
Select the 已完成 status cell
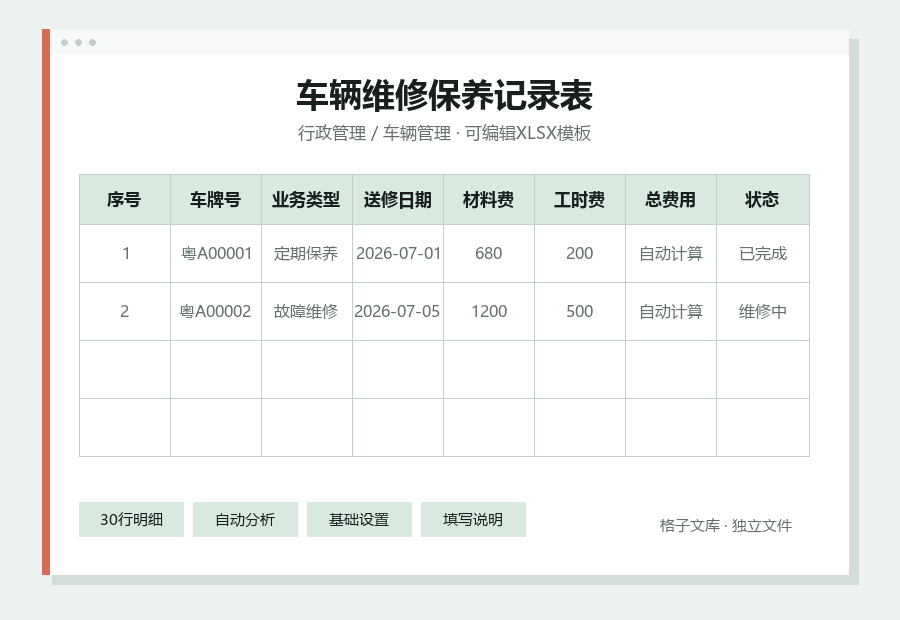762,253
